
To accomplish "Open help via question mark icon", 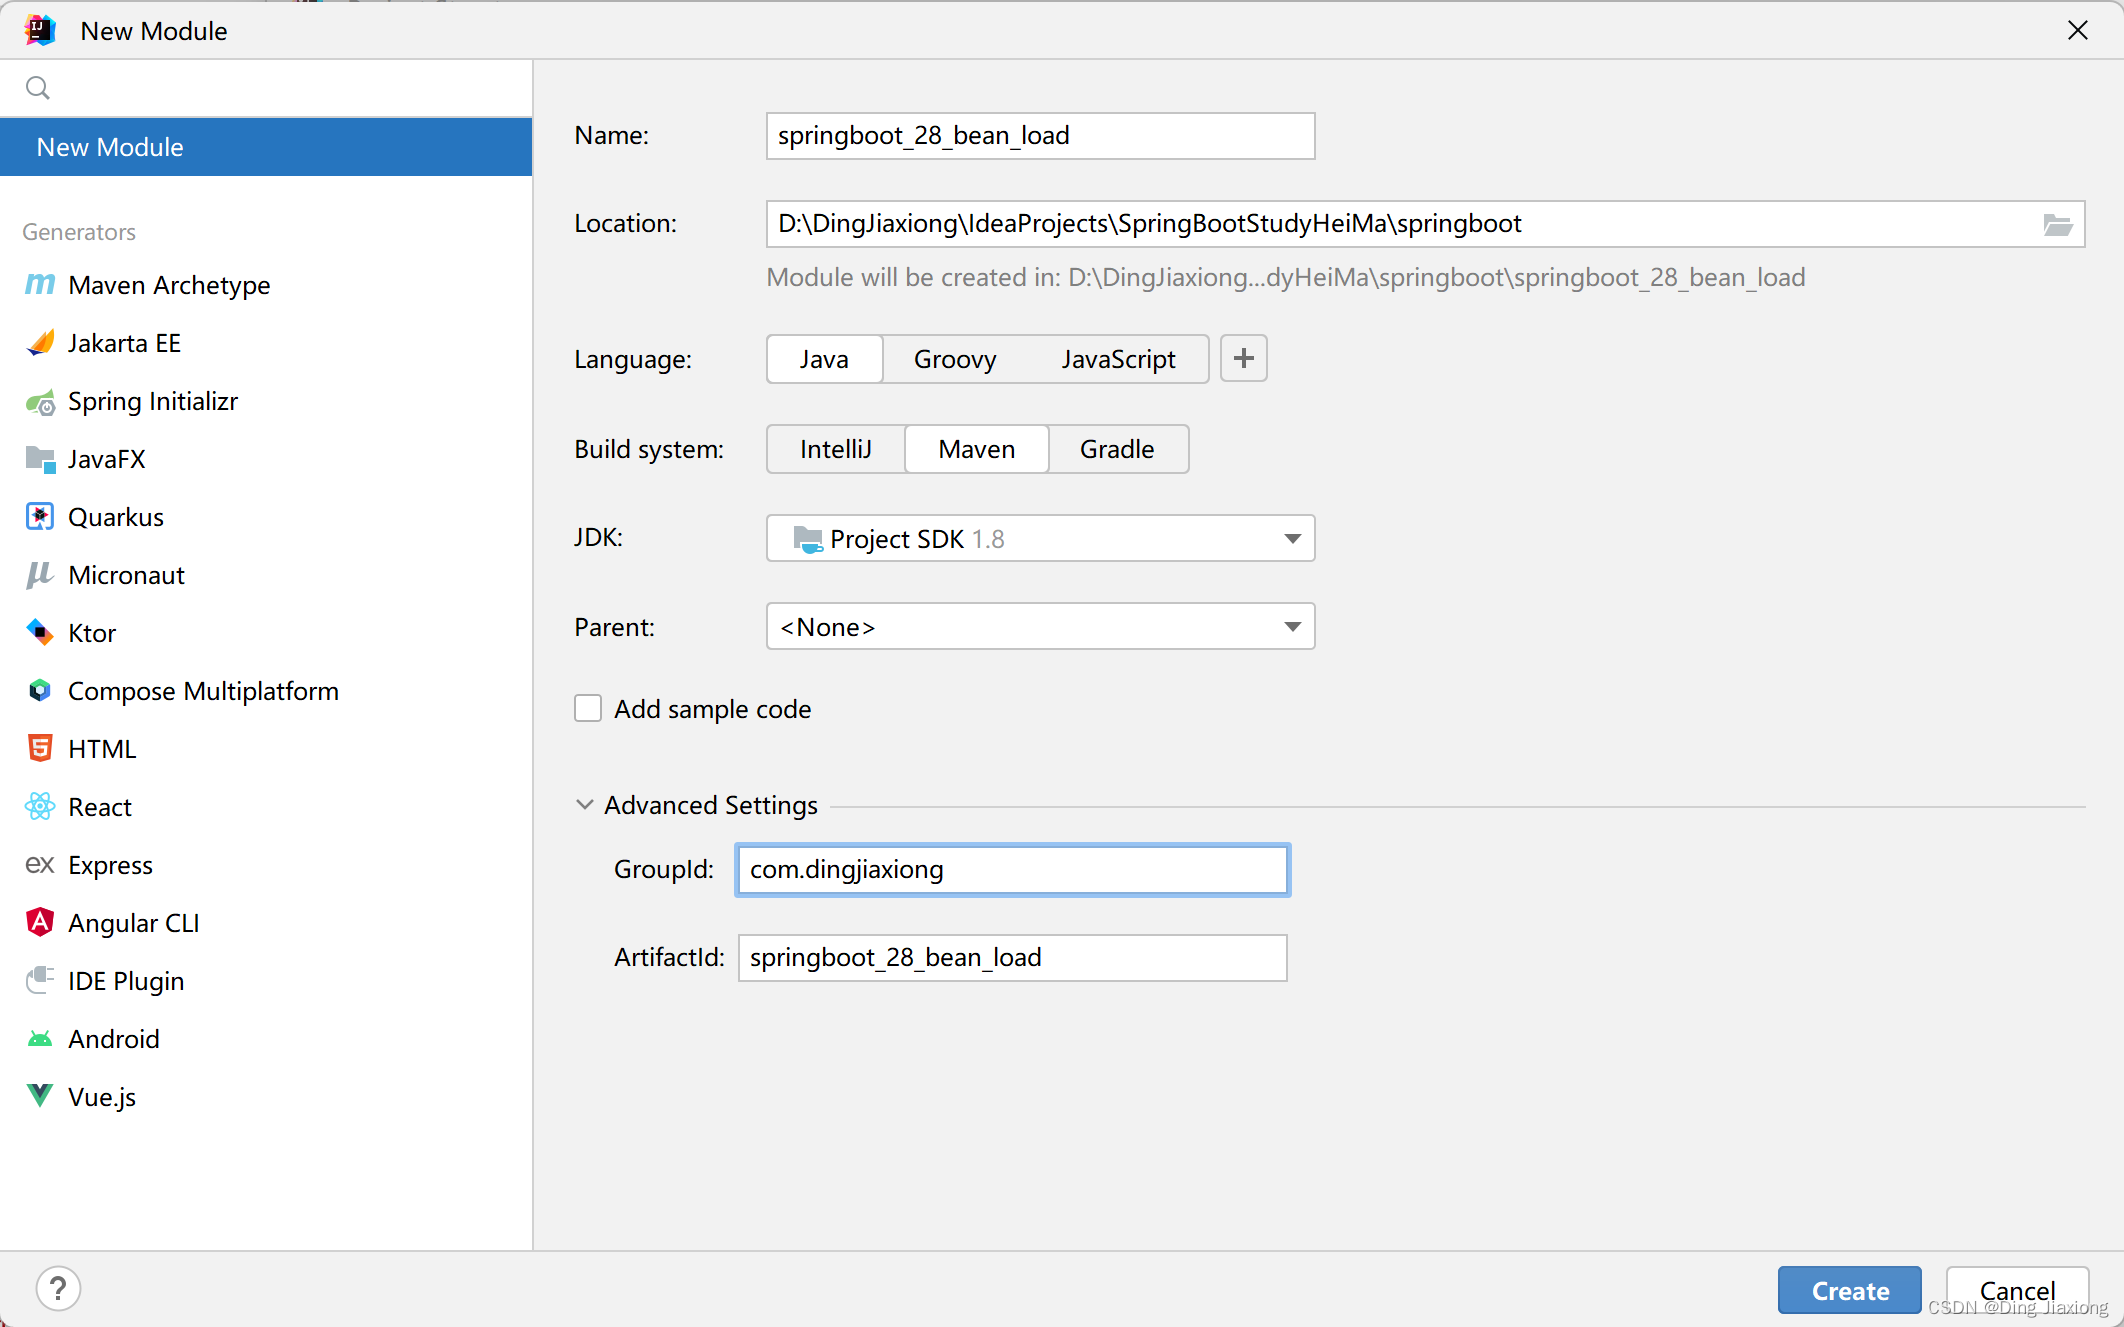I will pyautogui.click(x=59, y=1289).
